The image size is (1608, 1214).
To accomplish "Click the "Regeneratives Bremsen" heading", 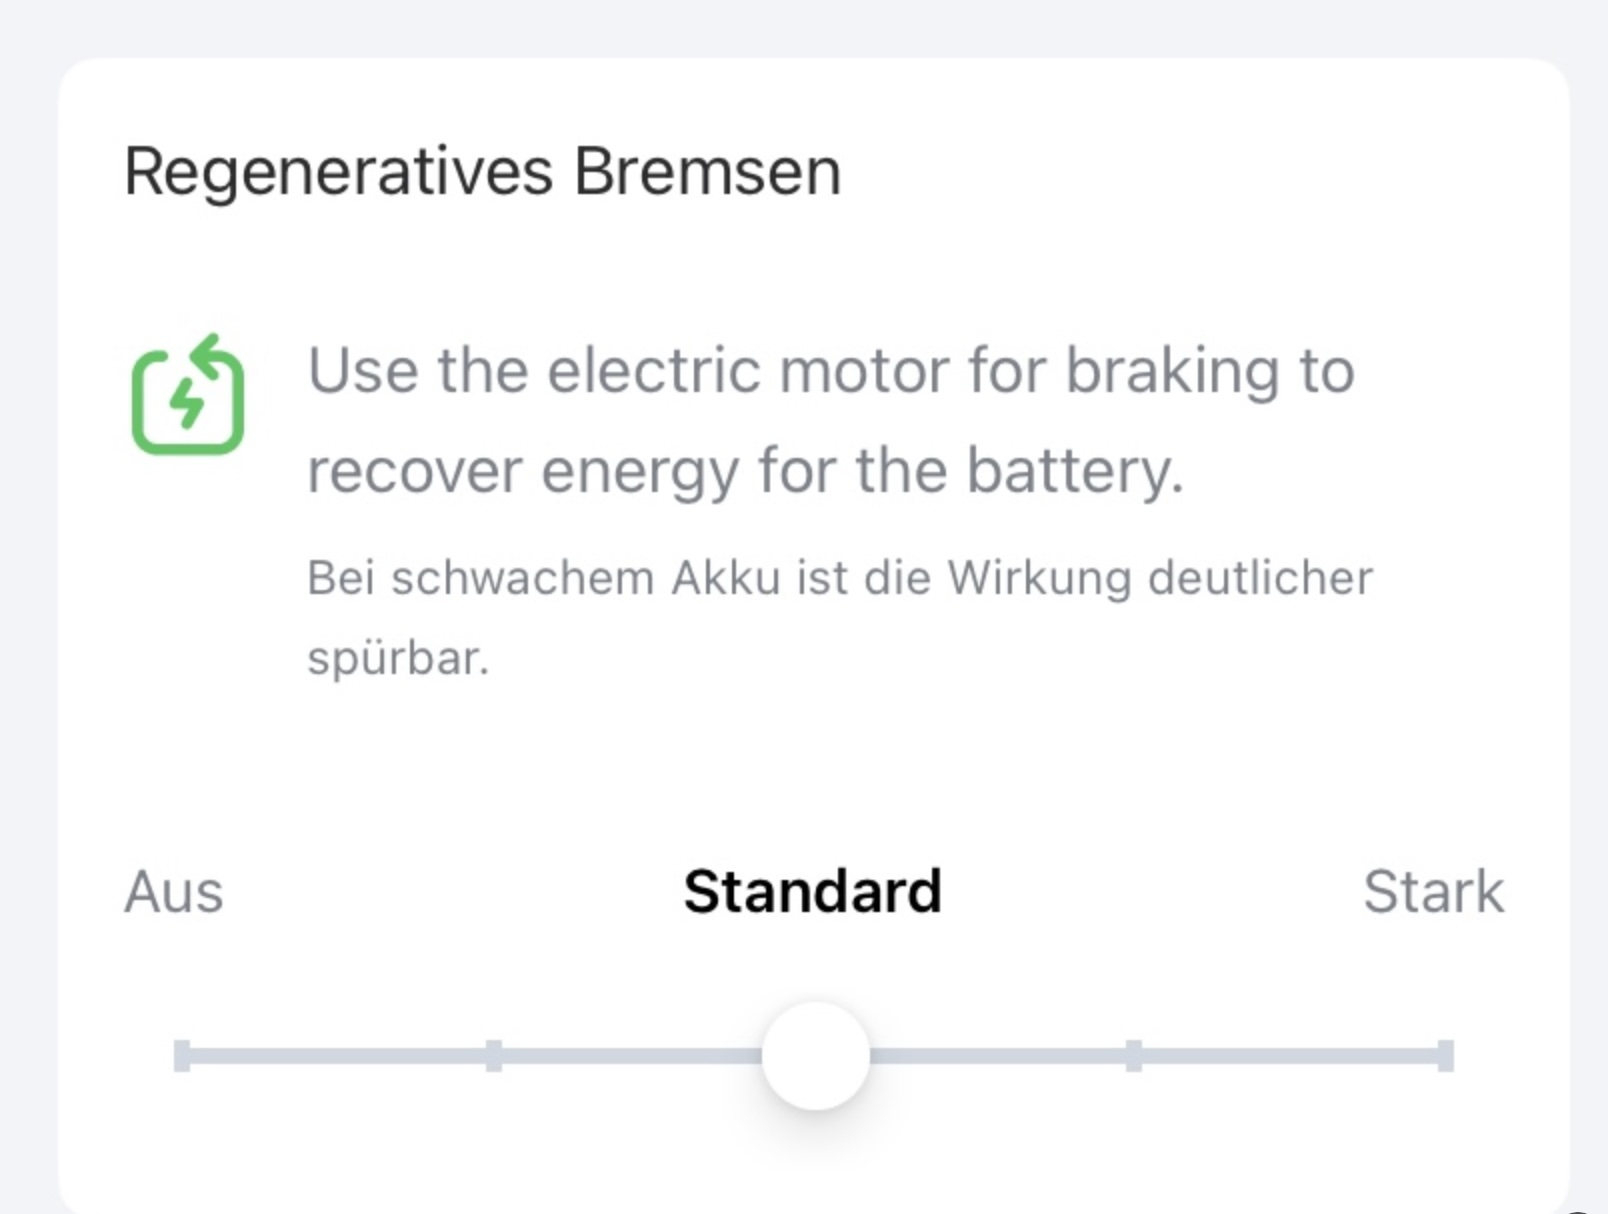I will pos(482,172).
